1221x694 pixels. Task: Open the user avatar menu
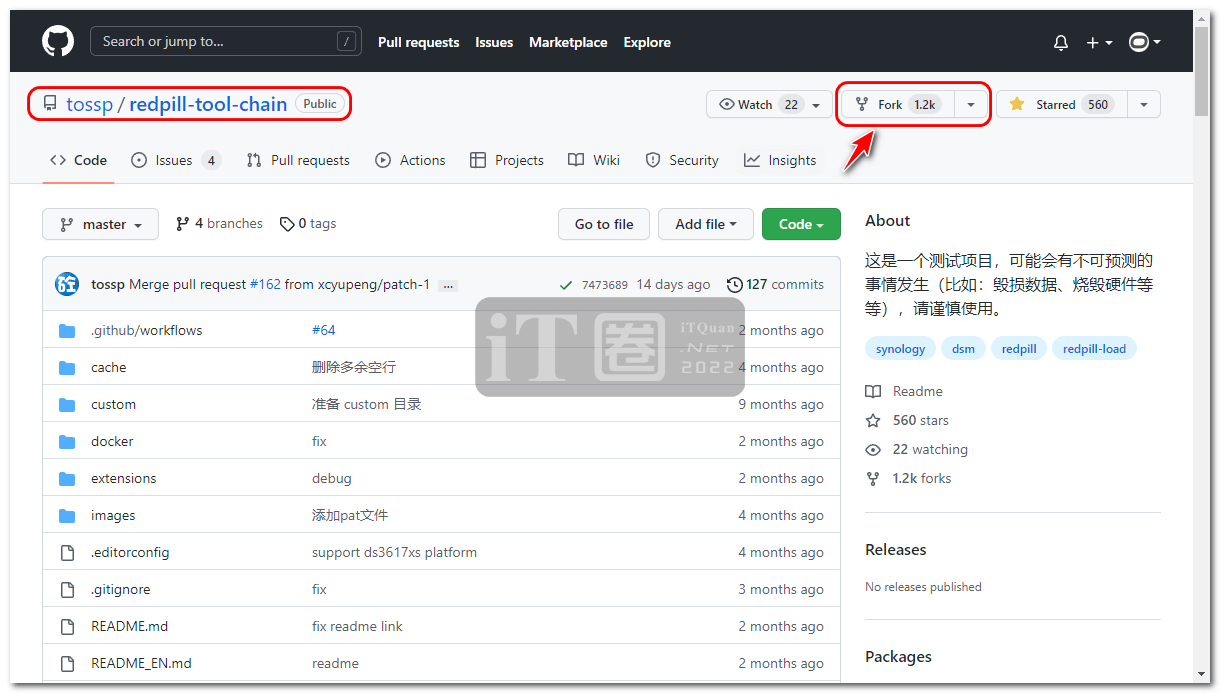[x=1144, y=42]
